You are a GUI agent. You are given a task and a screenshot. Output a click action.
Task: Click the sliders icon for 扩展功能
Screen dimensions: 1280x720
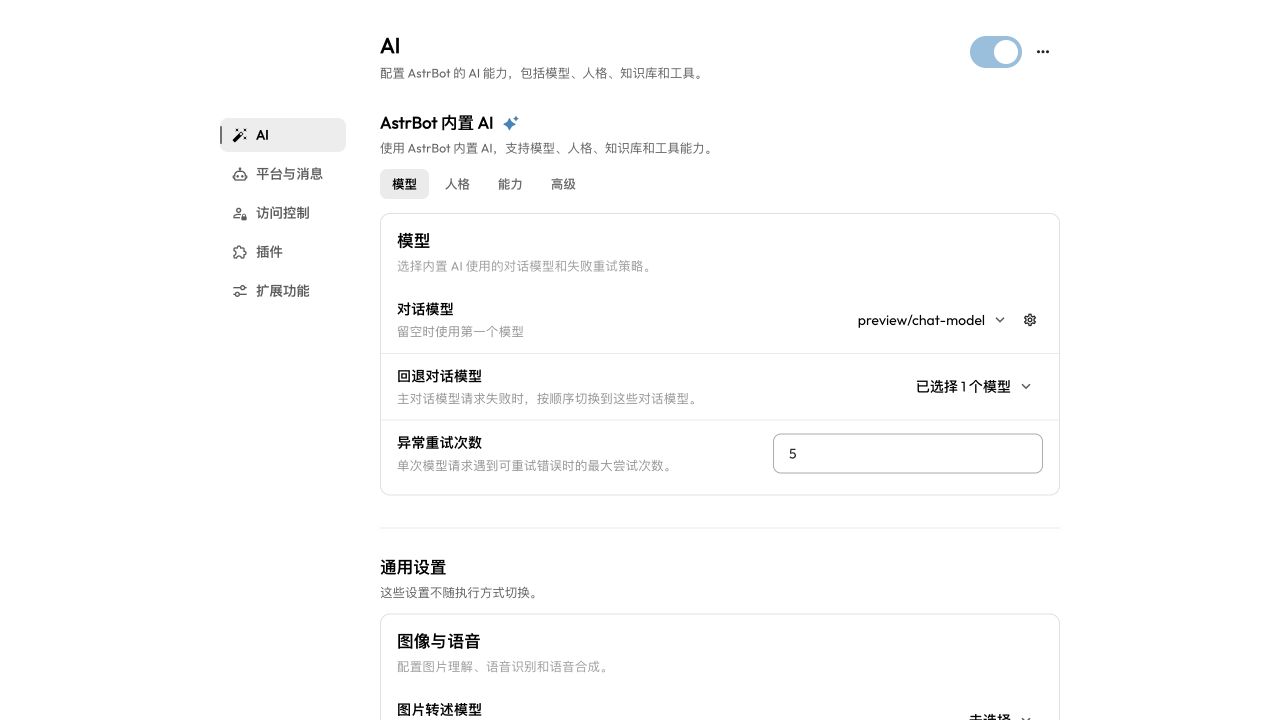point(240,291)
